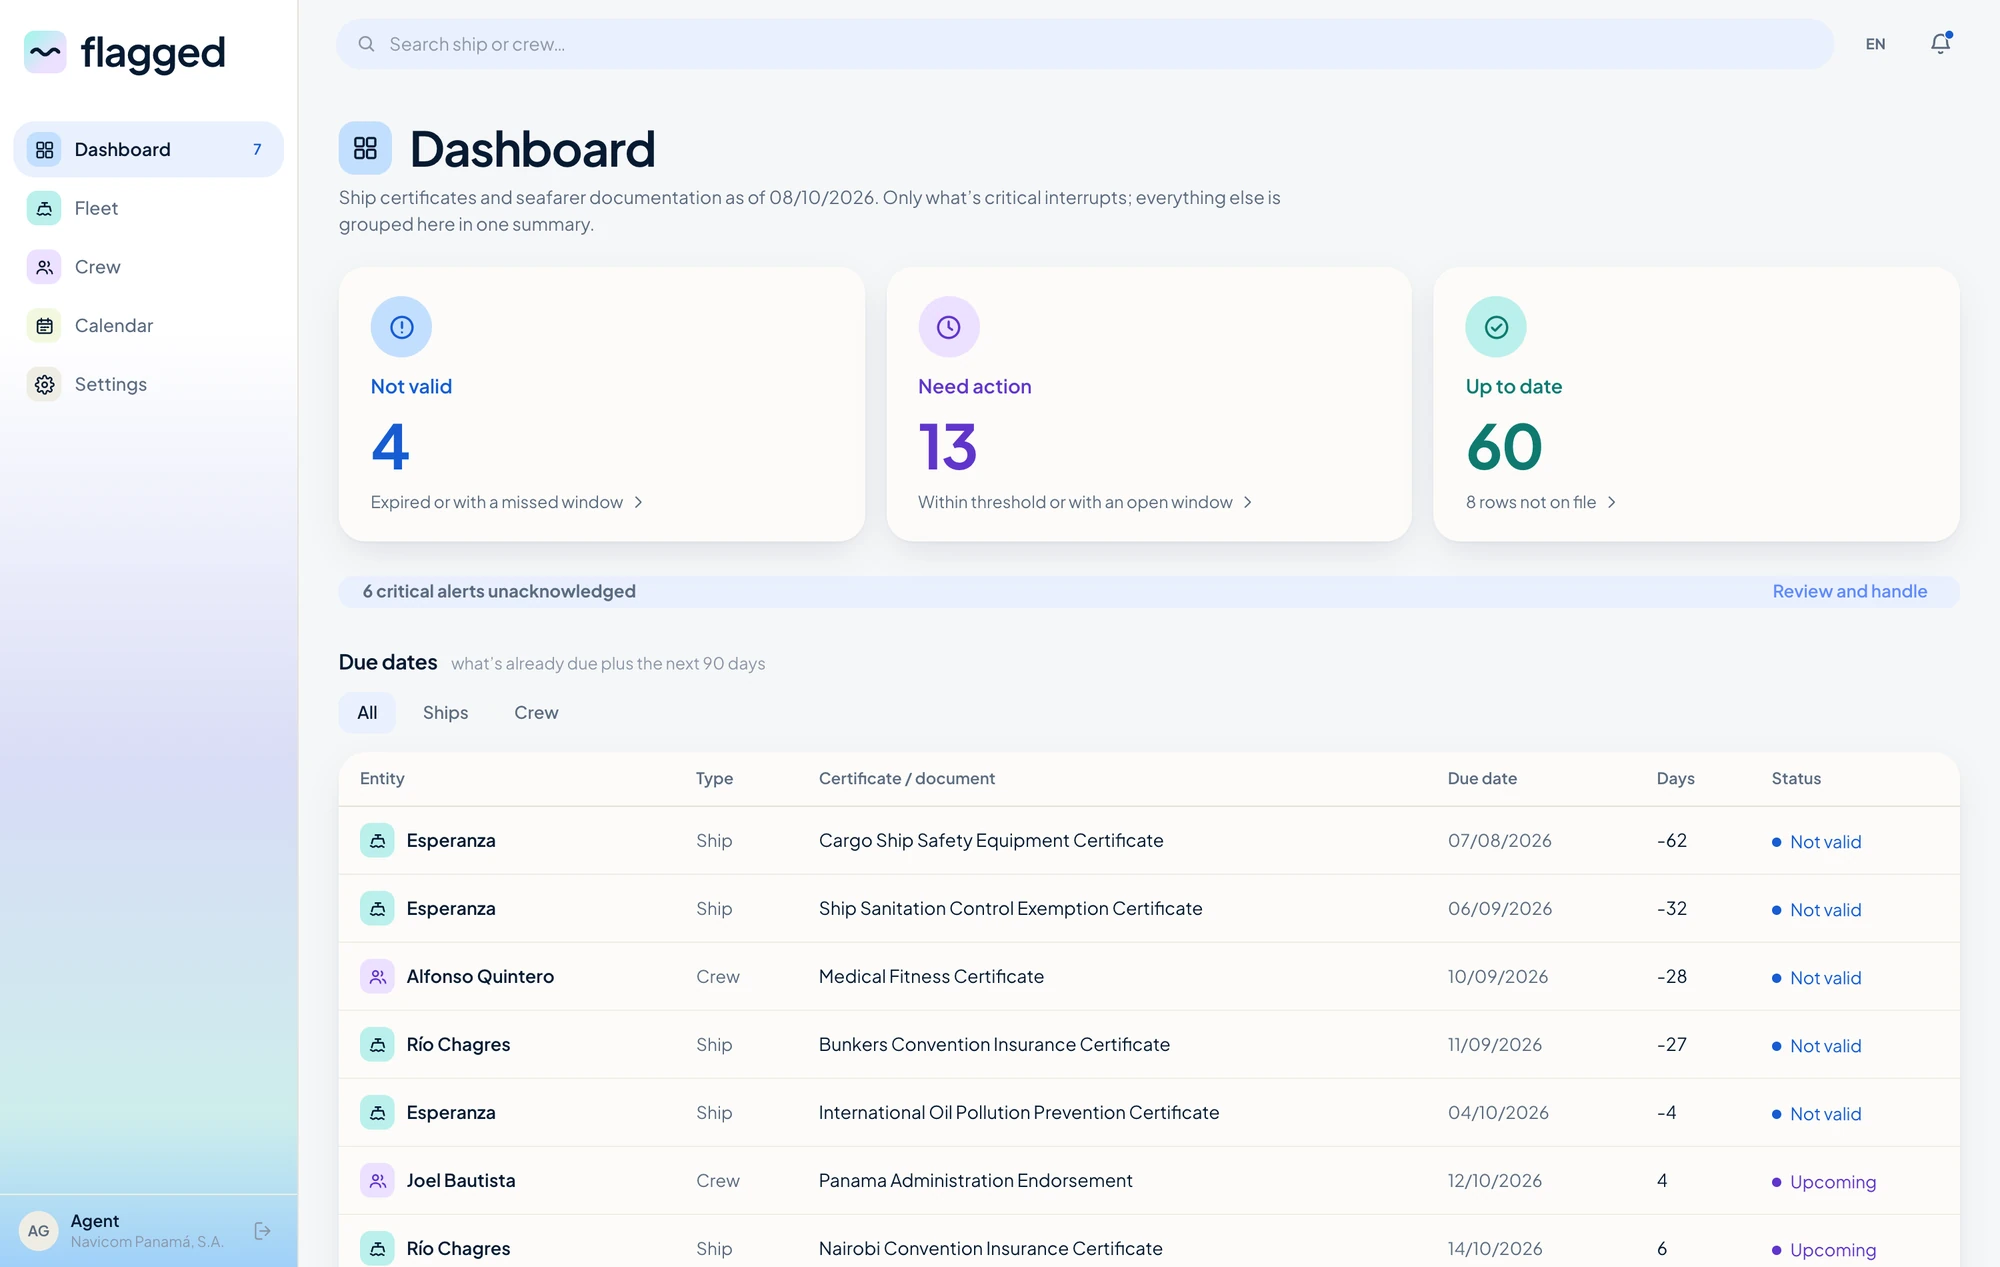The image size is (2000, 1267).
Task: Open notifications bell icon
Action: coord(1940,44)
